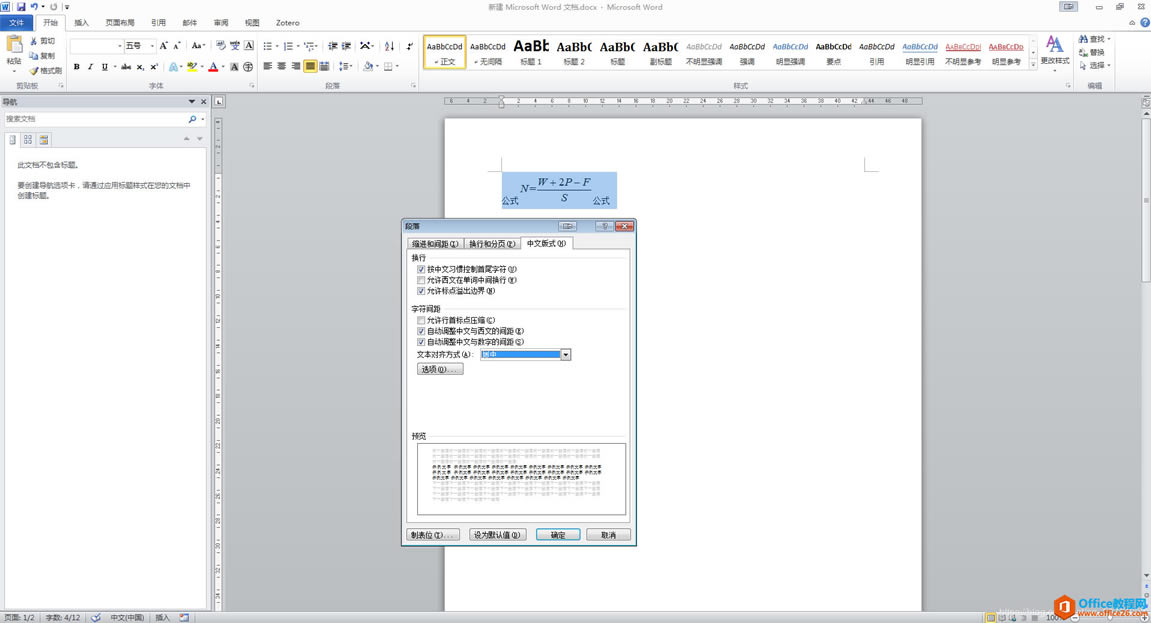Click the Italic formatting icon
This screenshot has width=1151, height=623.
(x=91, y=67)
